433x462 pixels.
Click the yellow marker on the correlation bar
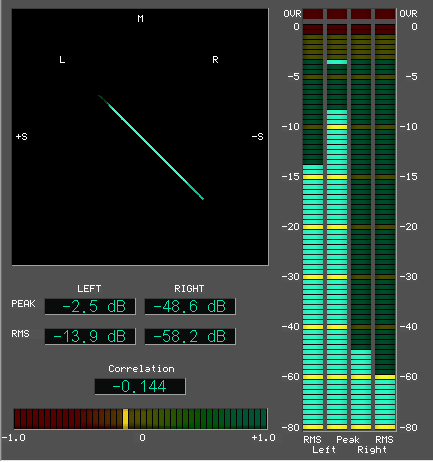[x=125, y=419]
